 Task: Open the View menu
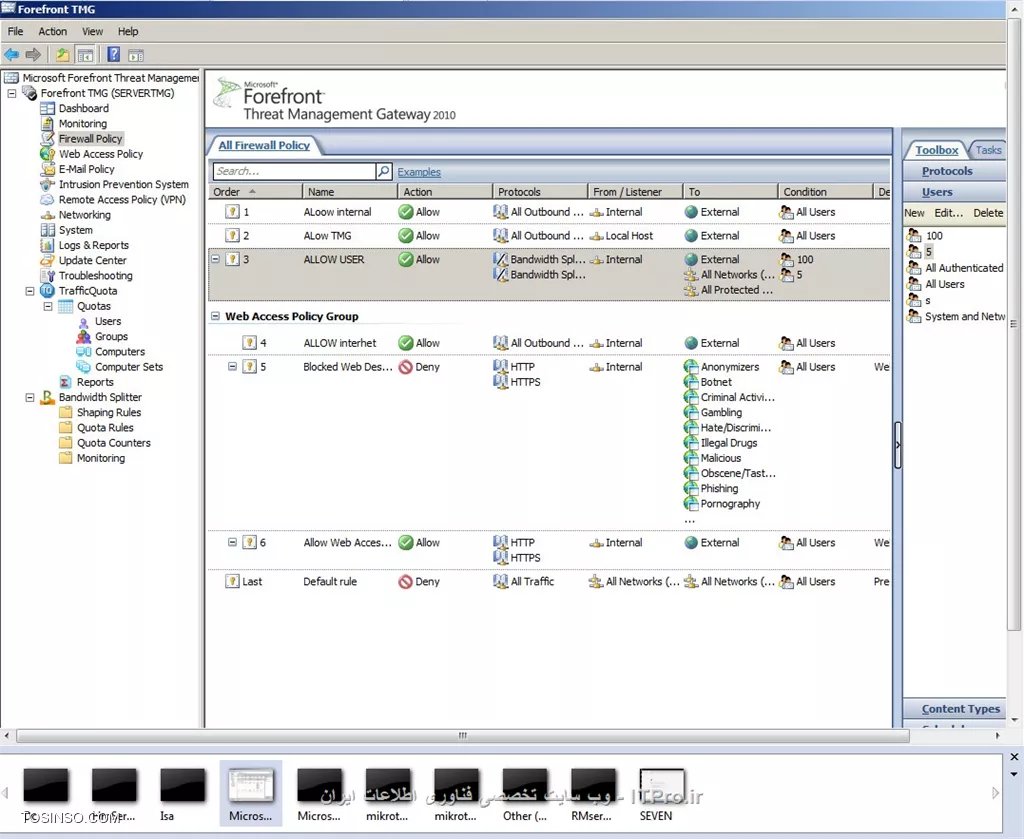(x=92, y=31)
